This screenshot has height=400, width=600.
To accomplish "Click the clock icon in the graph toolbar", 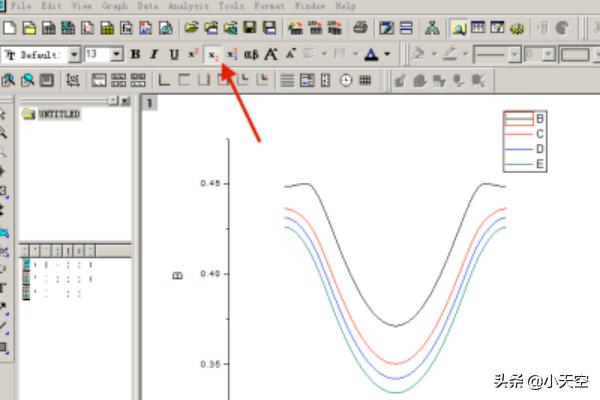I will (346, 79).
